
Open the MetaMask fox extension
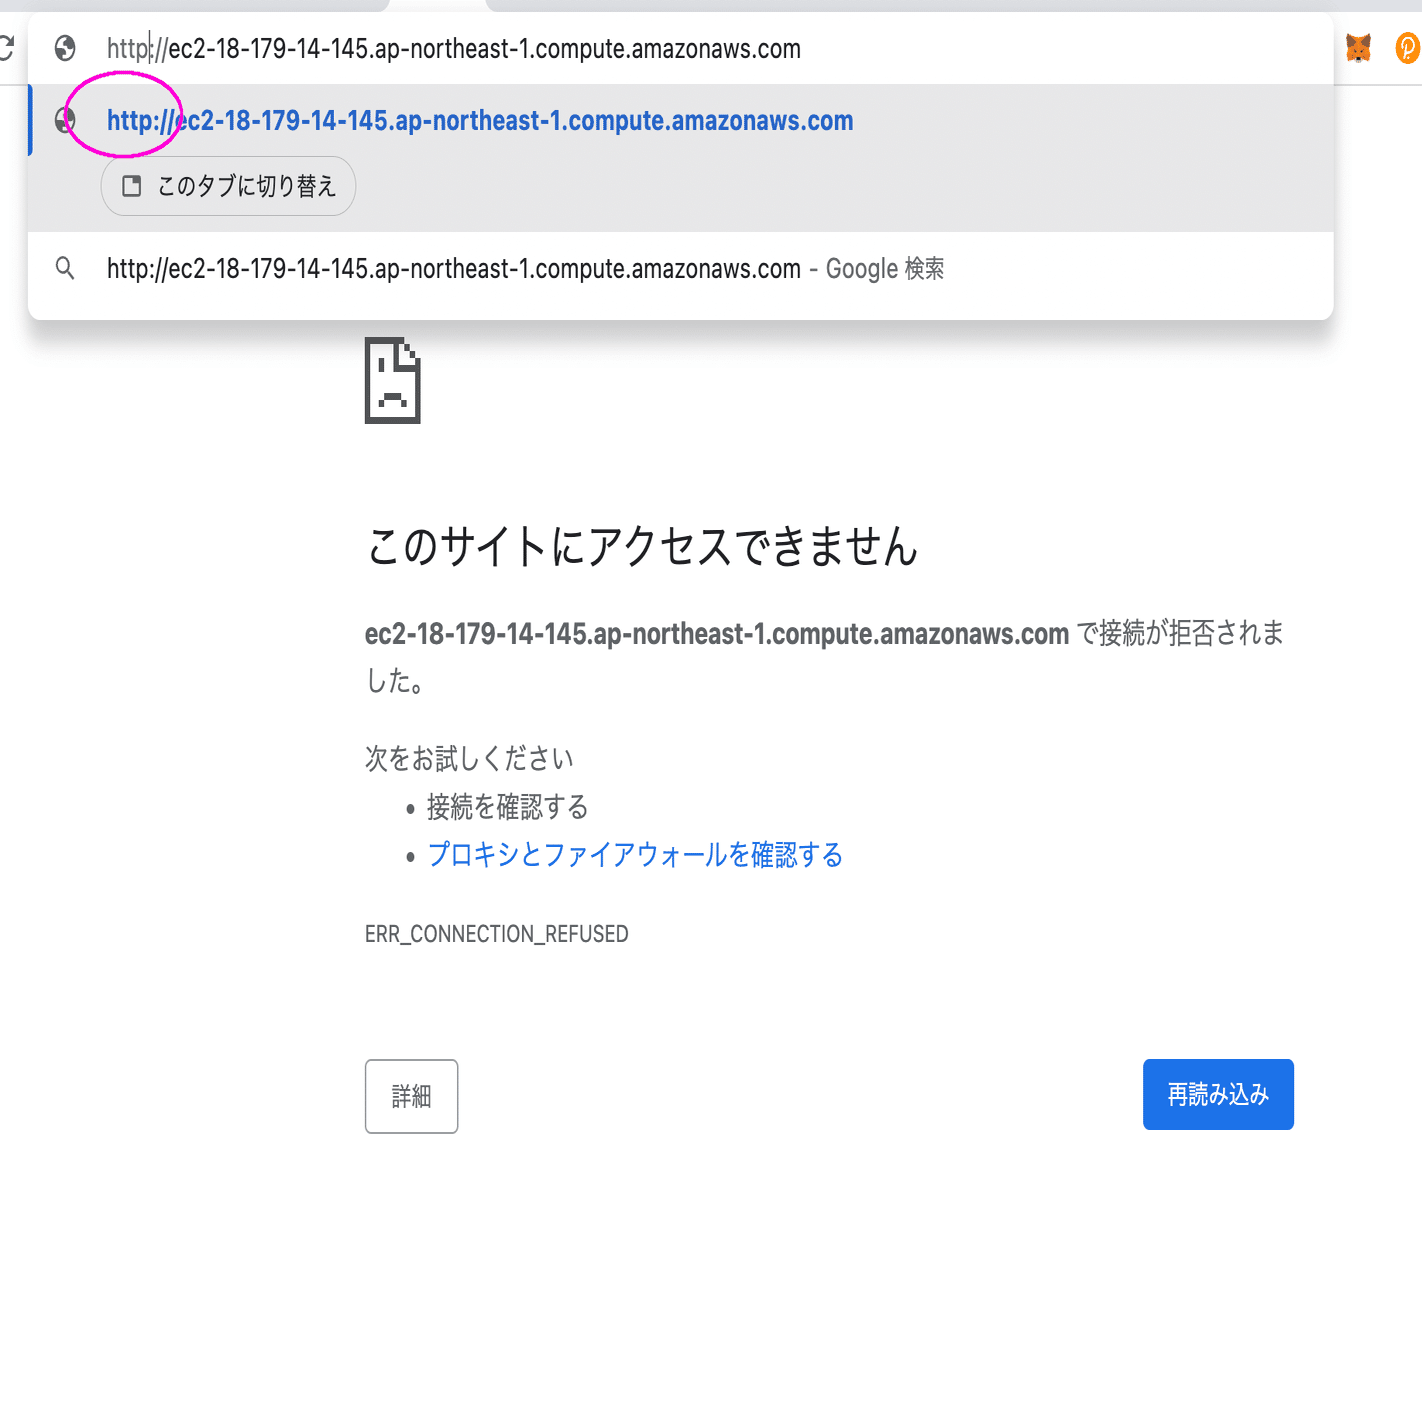click(x=1358, y=47)
